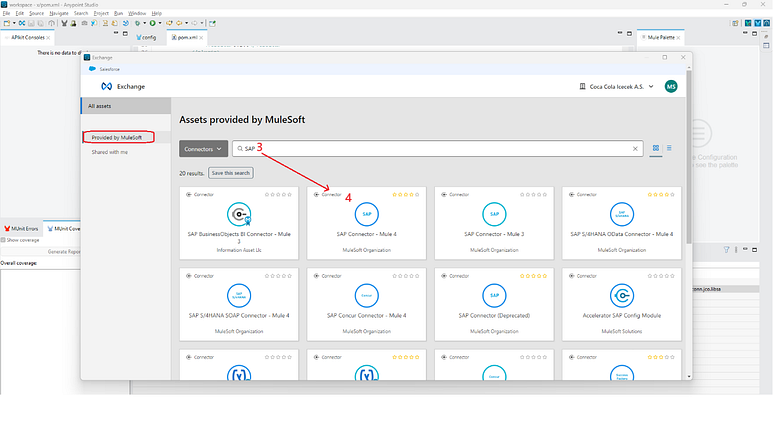773x435 pixels.
Task: Select Provided by MuleSoft in the sidebar
Action: pyautogui.click(x=119, y=138)
